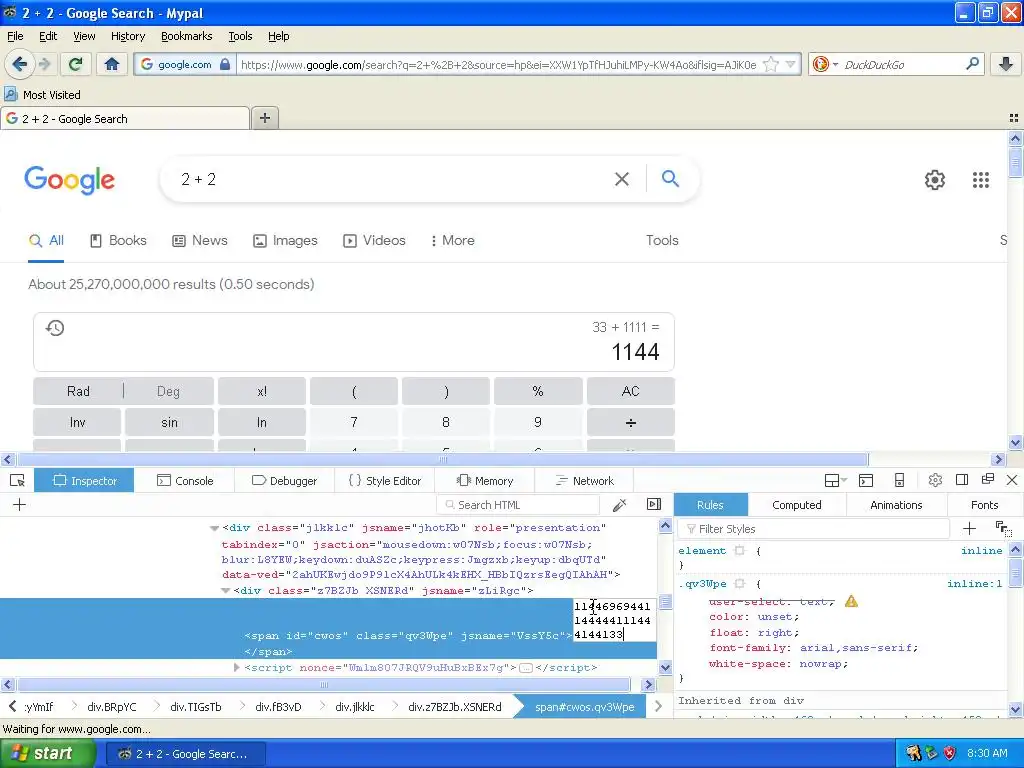
Task: Open the downloads arrow button
Action: click(x=1006, y=64)
